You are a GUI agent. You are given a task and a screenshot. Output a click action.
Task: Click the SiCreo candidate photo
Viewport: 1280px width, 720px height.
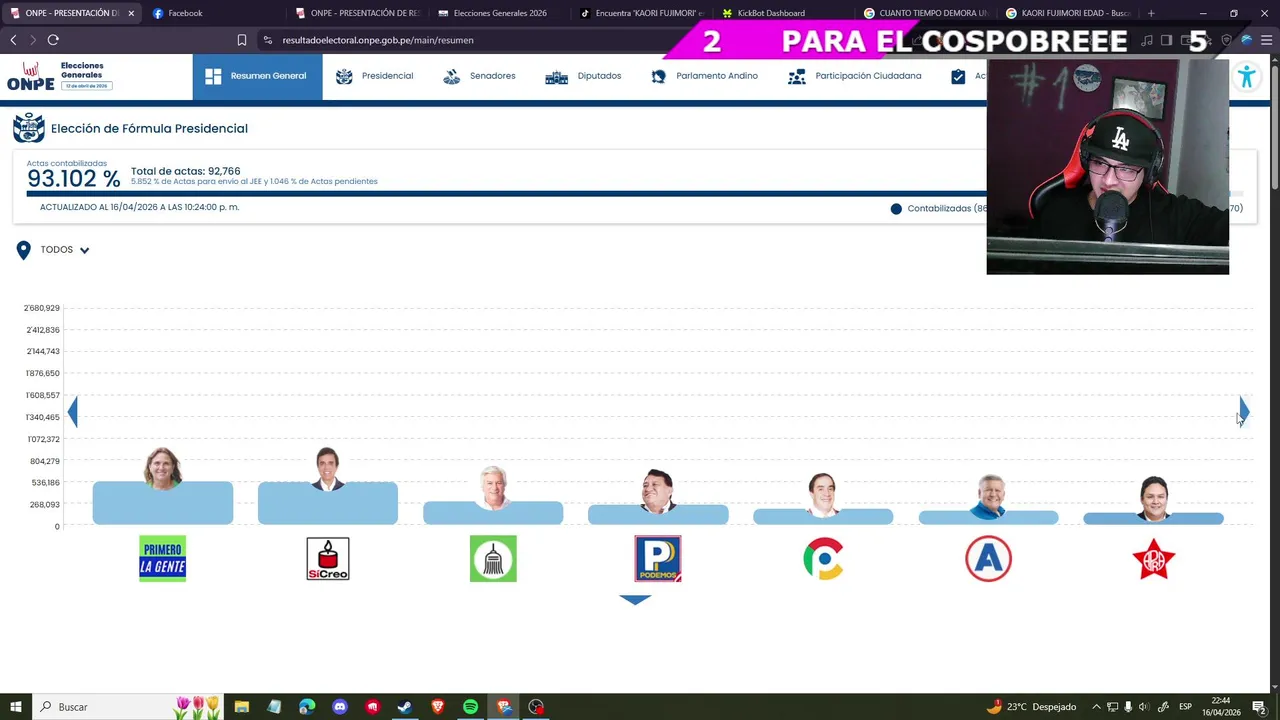point(328,469)
